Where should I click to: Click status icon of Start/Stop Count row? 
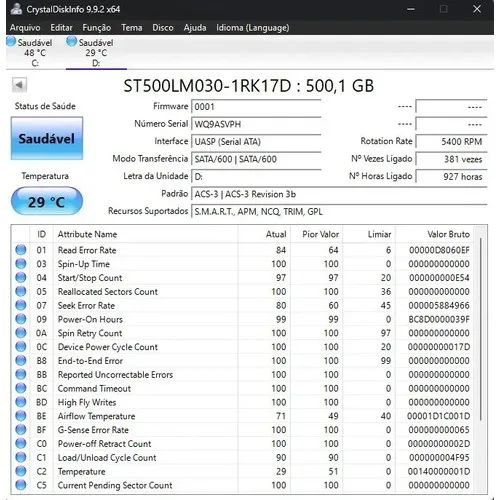click(x=21, y=277)
